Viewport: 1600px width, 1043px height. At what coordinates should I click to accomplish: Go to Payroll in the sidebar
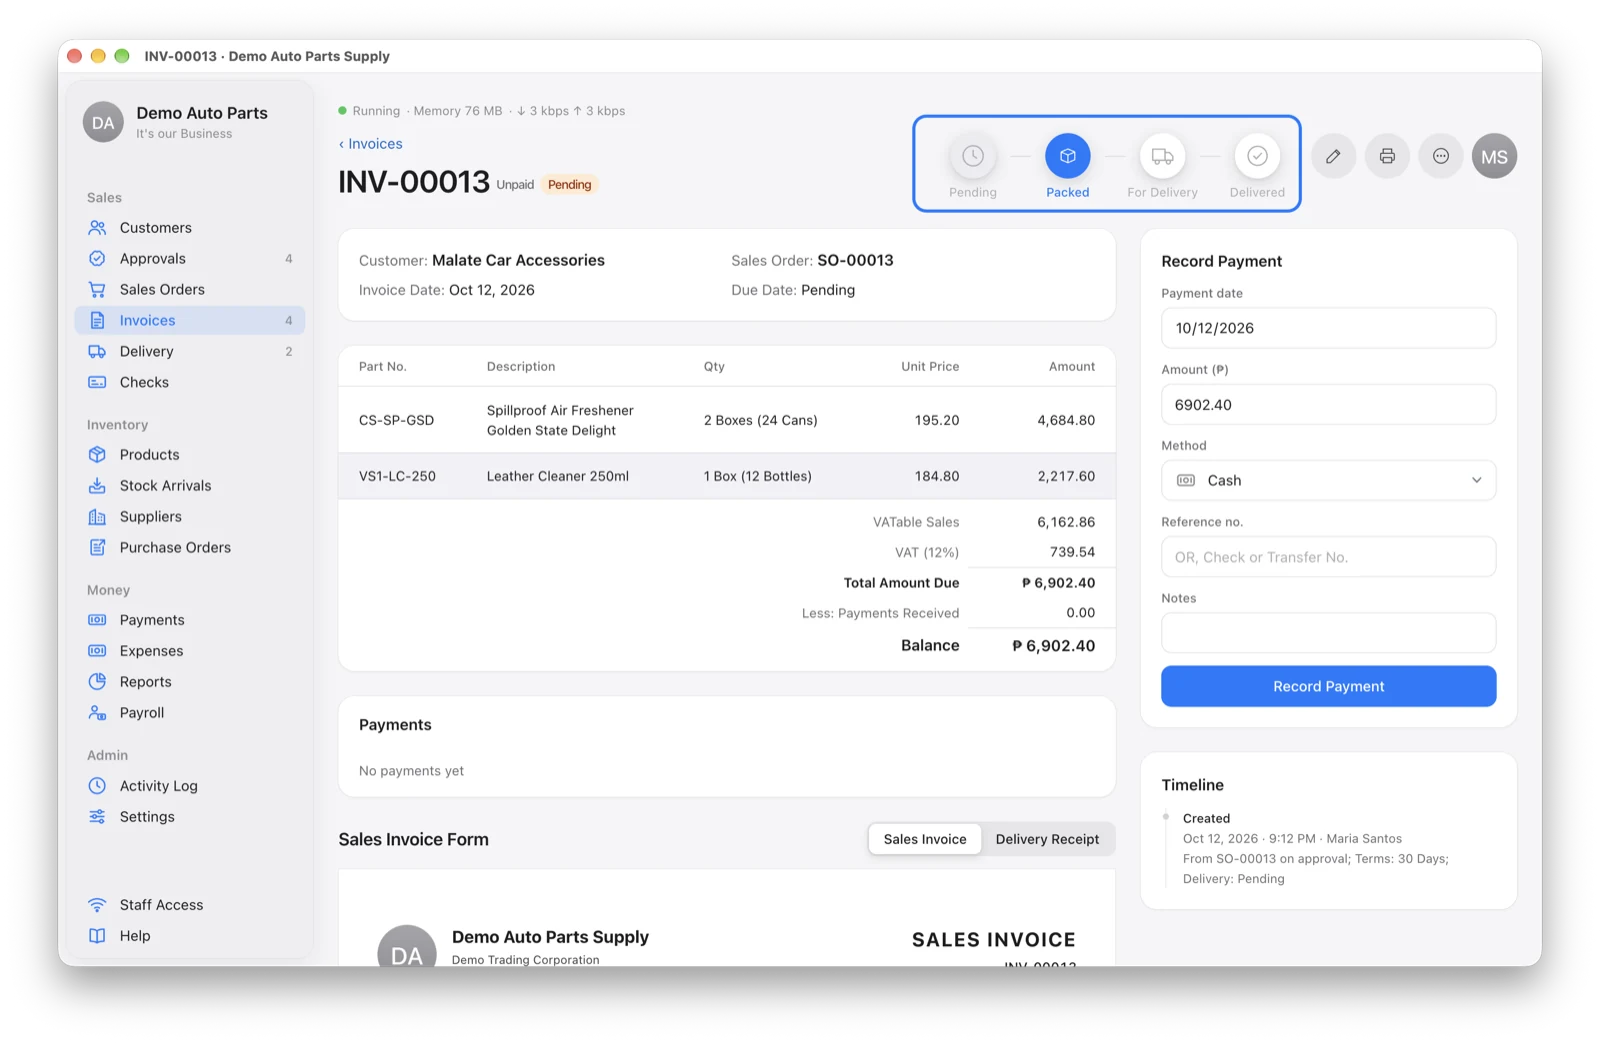tap(190, 713)
